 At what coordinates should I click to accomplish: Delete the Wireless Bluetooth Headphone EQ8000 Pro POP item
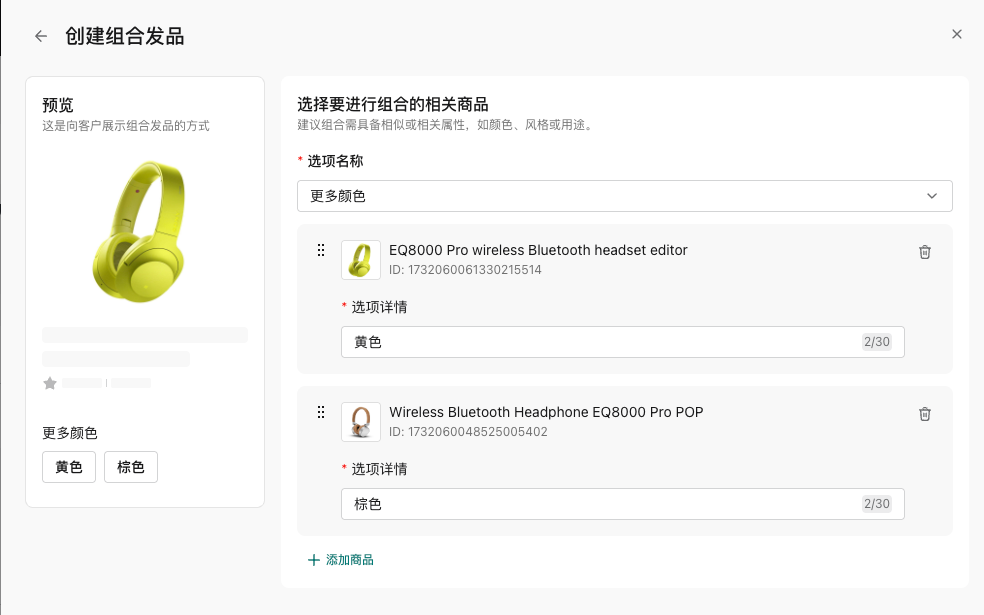pos(925,414)
